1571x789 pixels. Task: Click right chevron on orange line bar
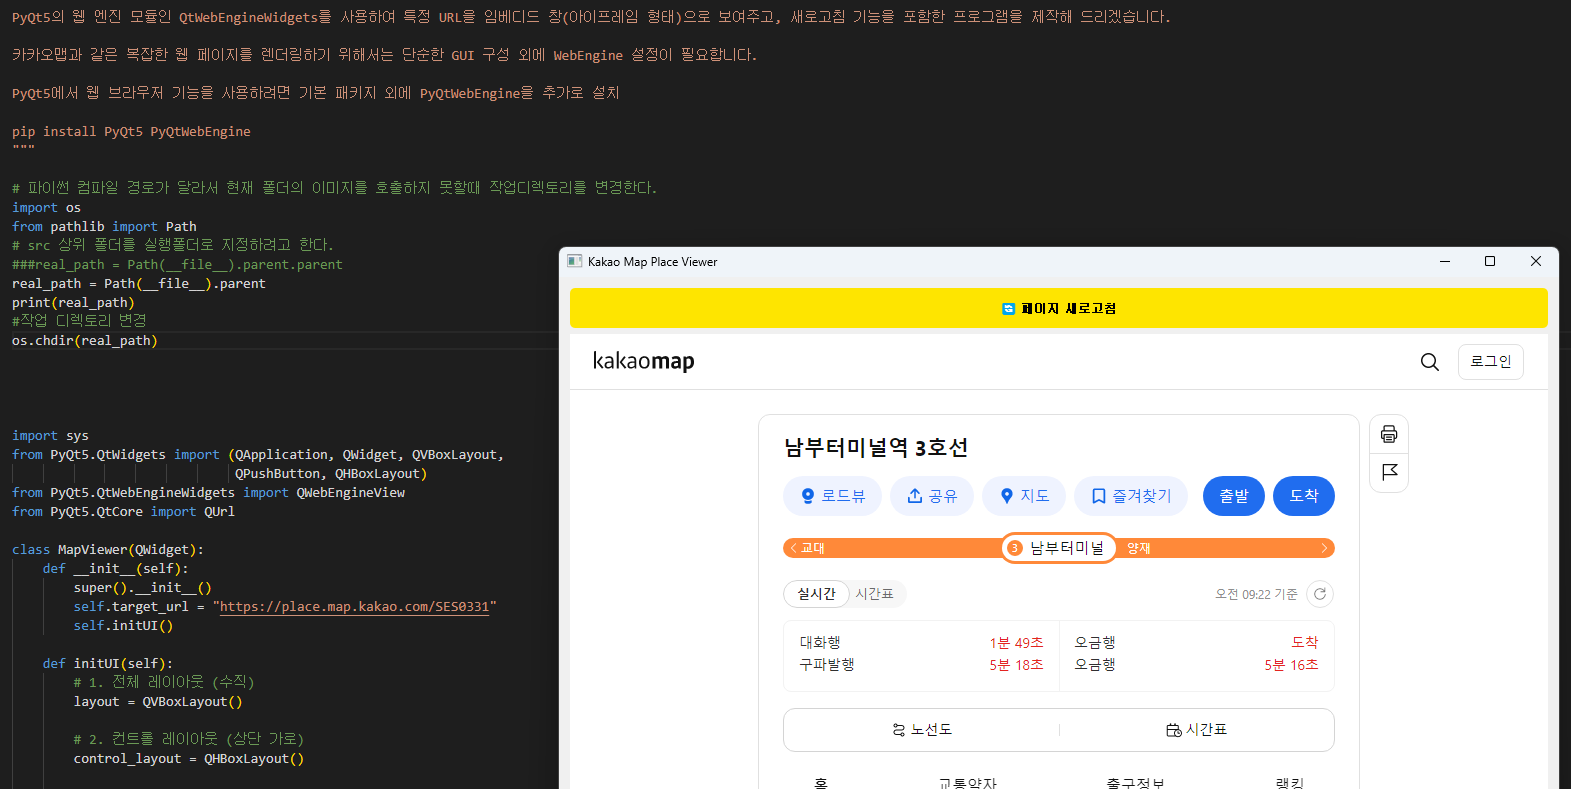tap(1324, 548)
